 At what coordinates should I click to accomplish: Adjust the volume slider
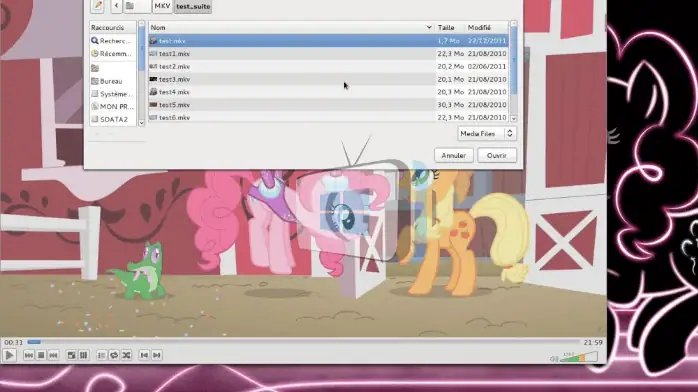(578, 357)
